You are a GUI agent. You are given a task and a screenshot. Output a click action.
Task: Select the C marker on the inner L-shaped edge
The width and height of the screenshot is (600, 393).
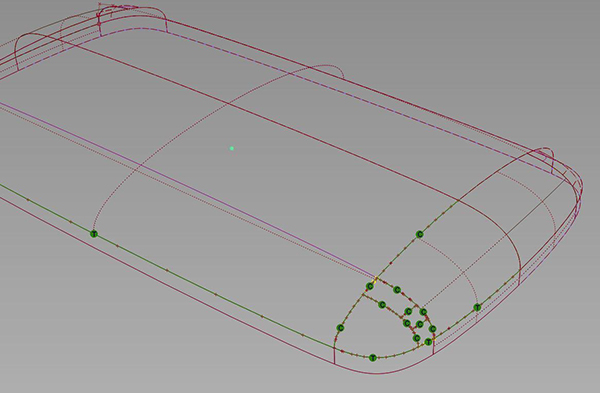click(382, 305)
